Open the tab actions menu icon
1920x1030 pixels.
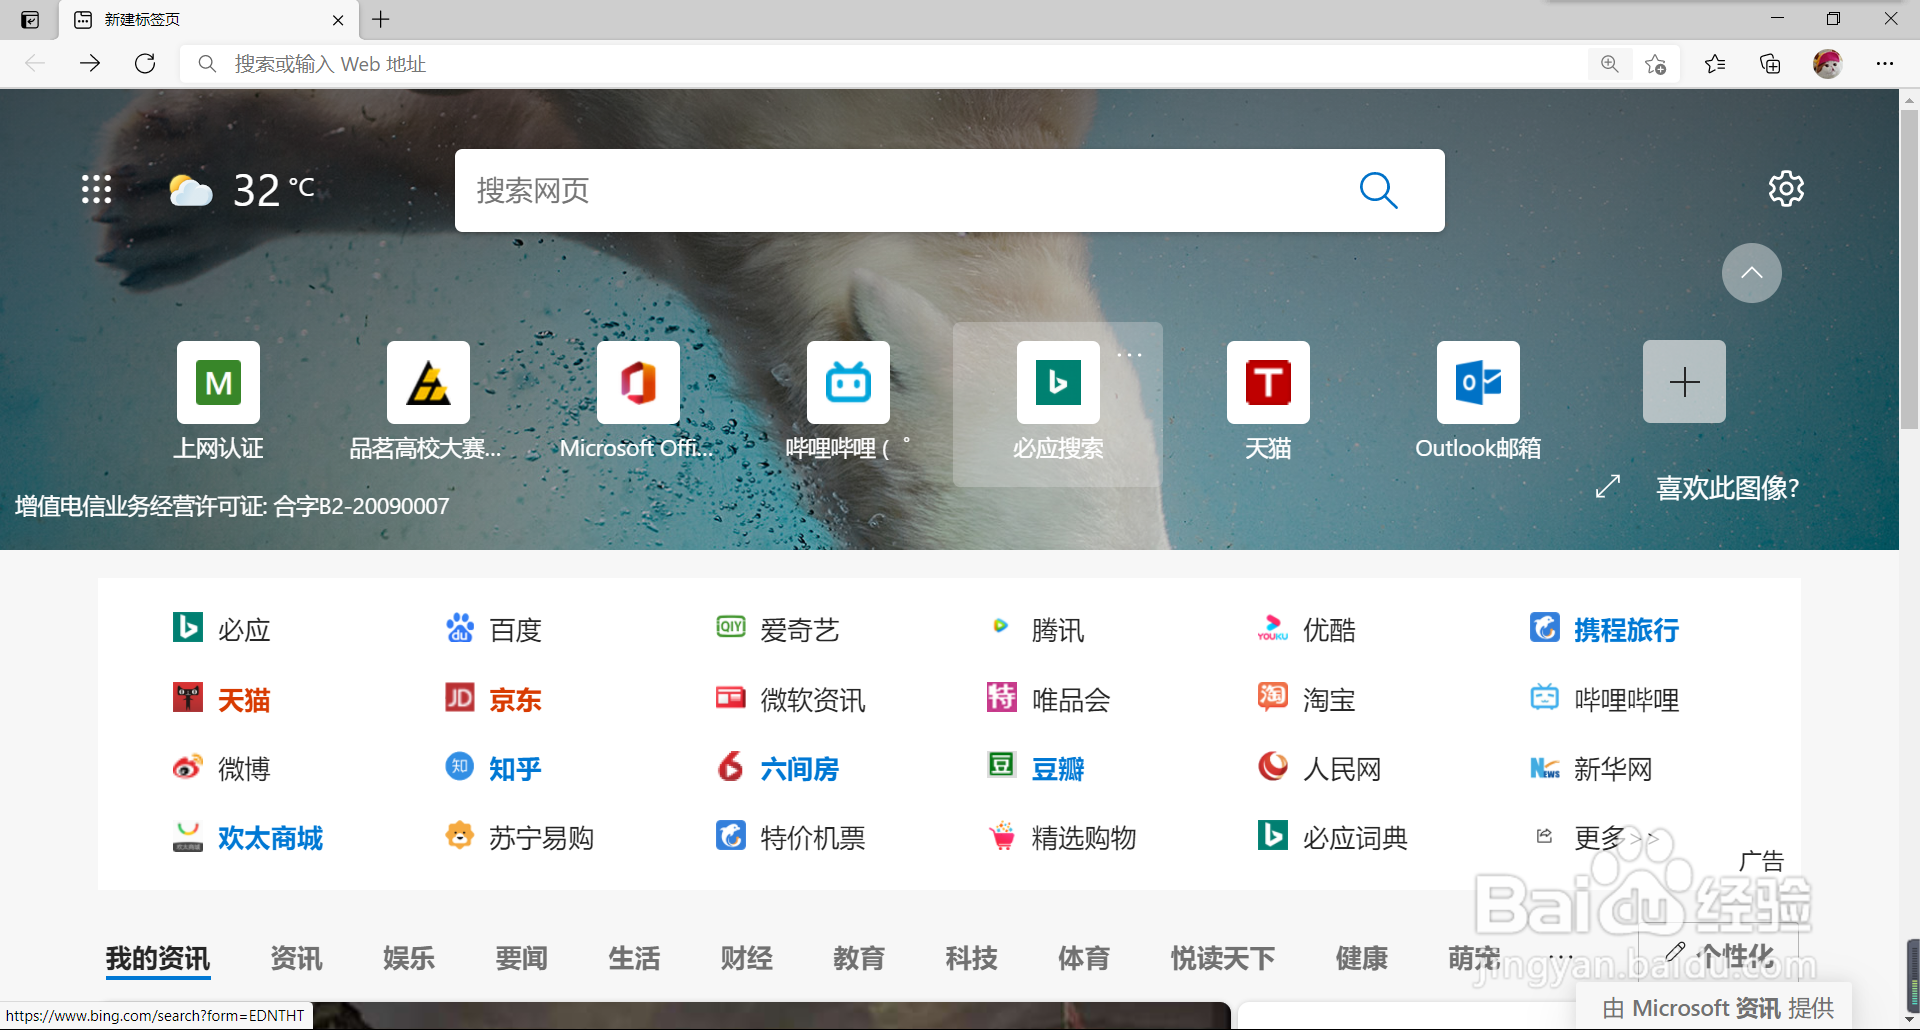[30, 20]
